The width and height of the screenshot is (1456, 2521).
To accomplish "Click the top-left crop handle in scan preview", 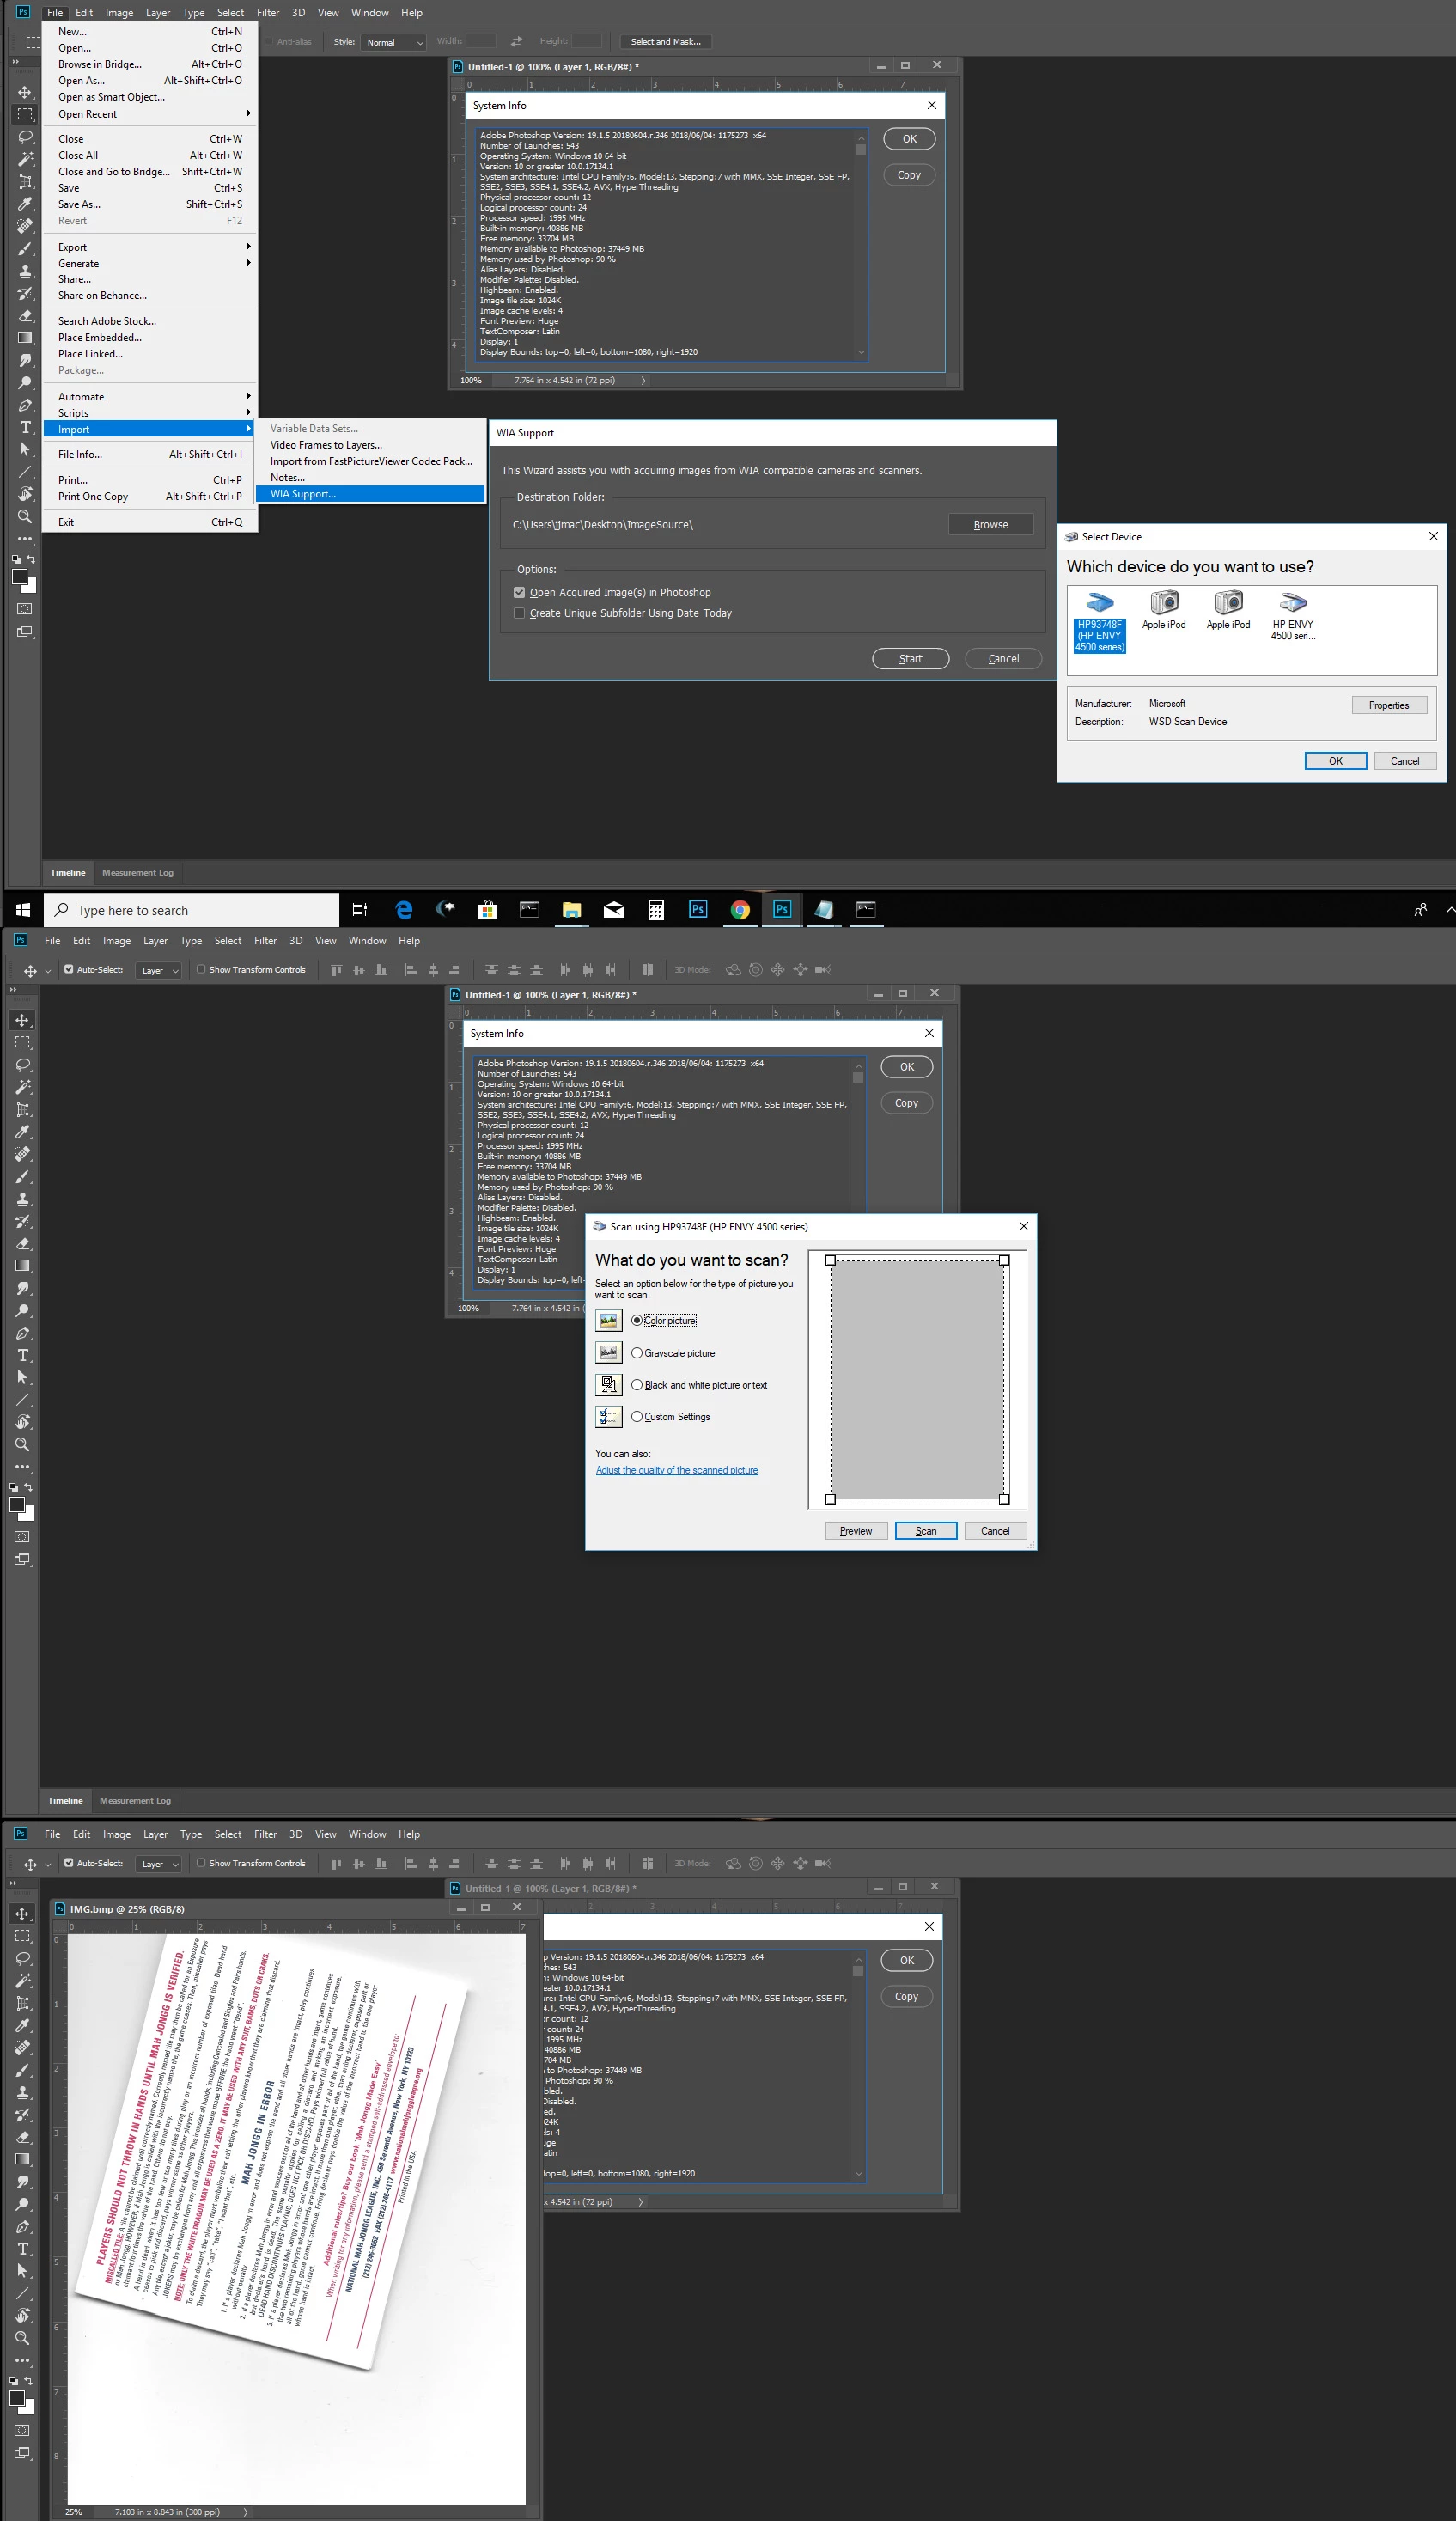I will (830, 1260).
